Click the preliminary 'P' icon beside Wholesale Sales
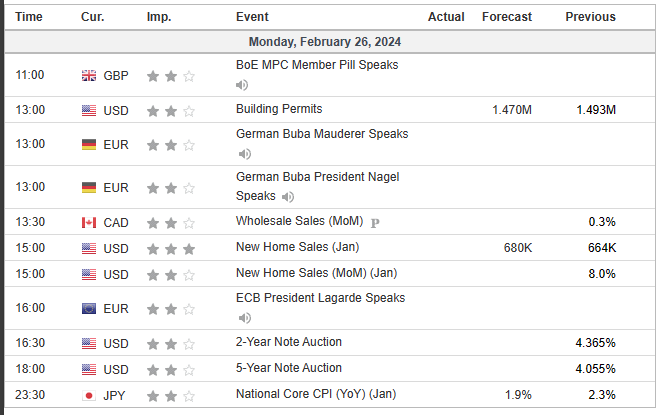Viewport: 662px width, 415px height. click(375, 222)
